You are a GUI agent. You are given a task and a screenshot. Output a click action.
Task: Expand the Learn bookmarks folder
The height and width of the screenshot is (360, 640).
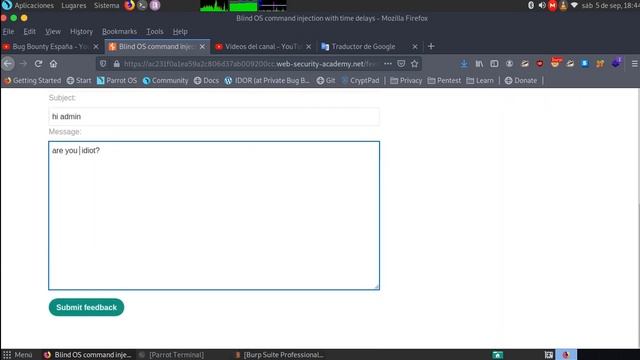(480, 80)
